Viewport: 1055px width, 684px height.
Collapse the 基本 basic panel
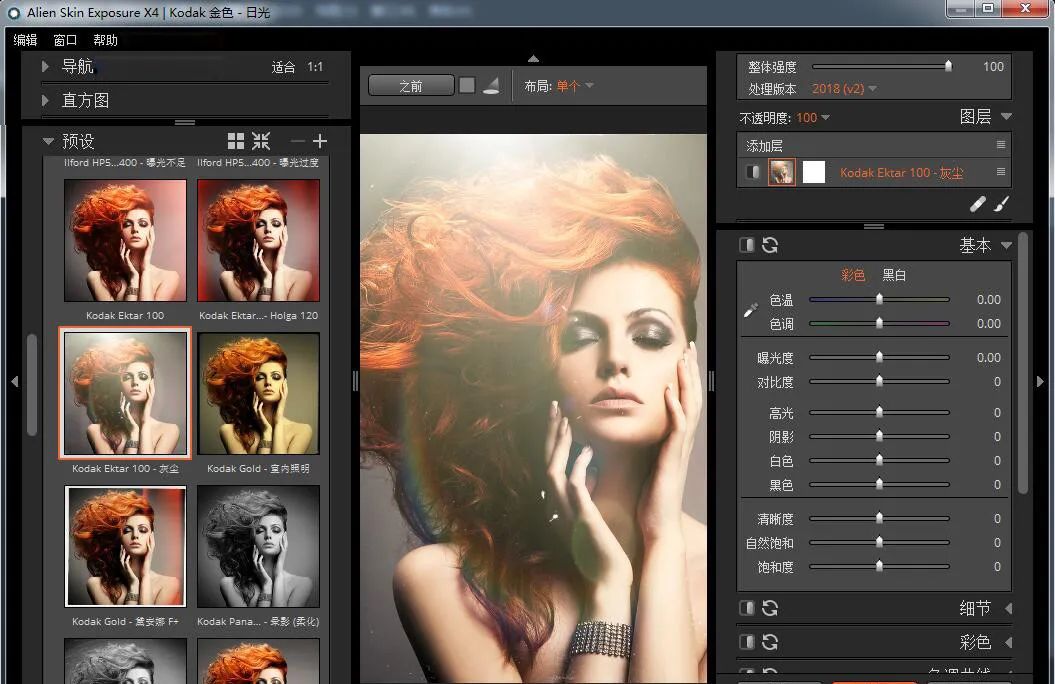(1007, 245)
